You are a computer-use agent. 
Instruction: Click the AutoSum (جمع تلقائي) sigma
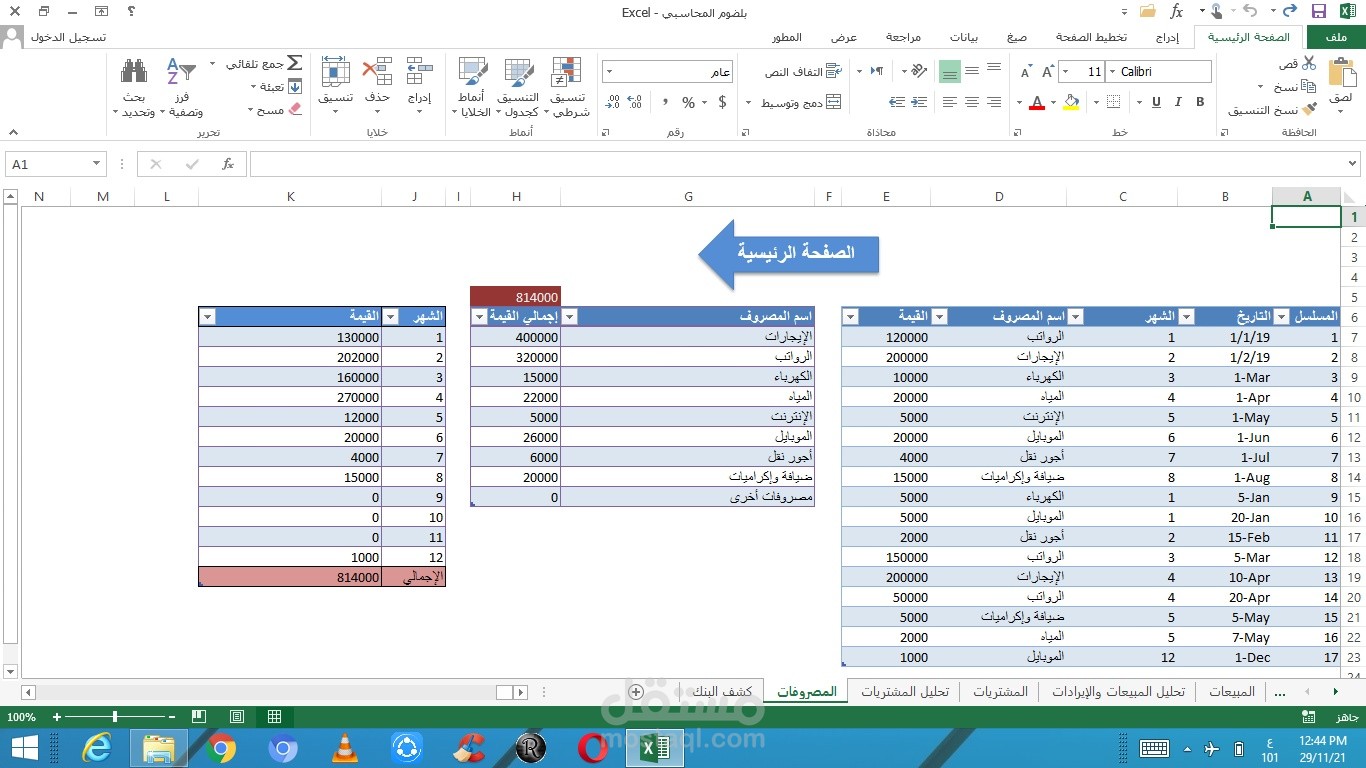[x=294, y=63]
